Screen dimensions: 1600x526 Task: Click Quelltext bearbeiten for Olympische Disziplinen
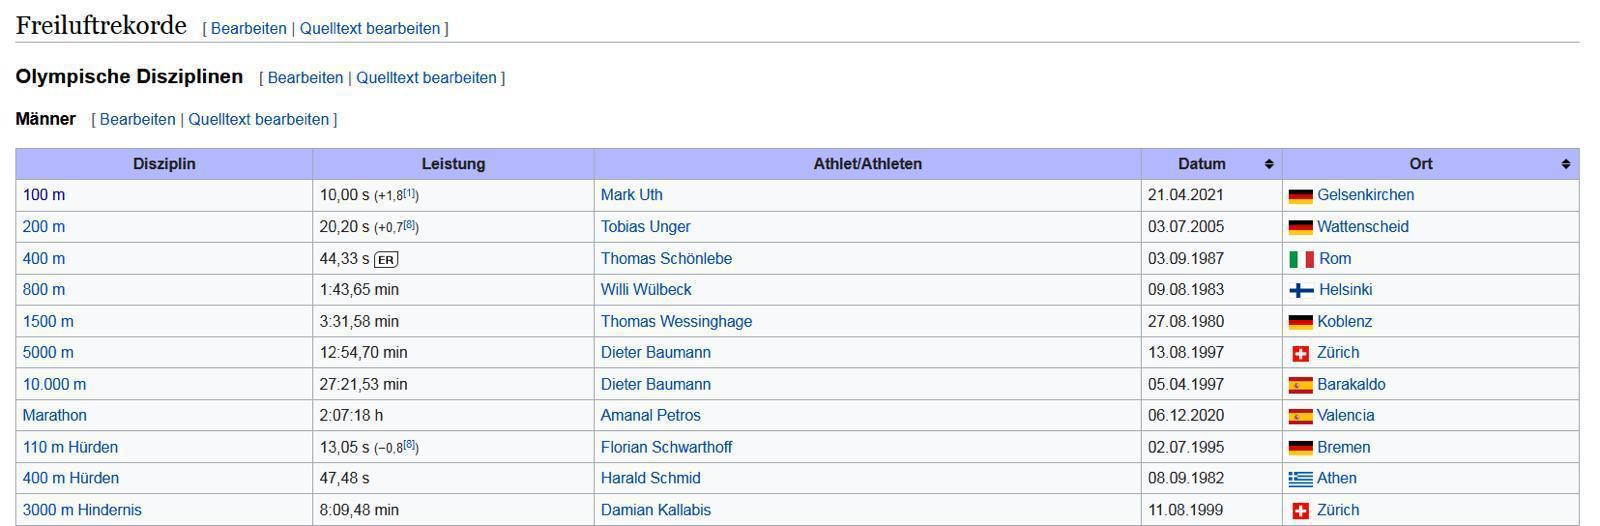[x=426, y=77]
